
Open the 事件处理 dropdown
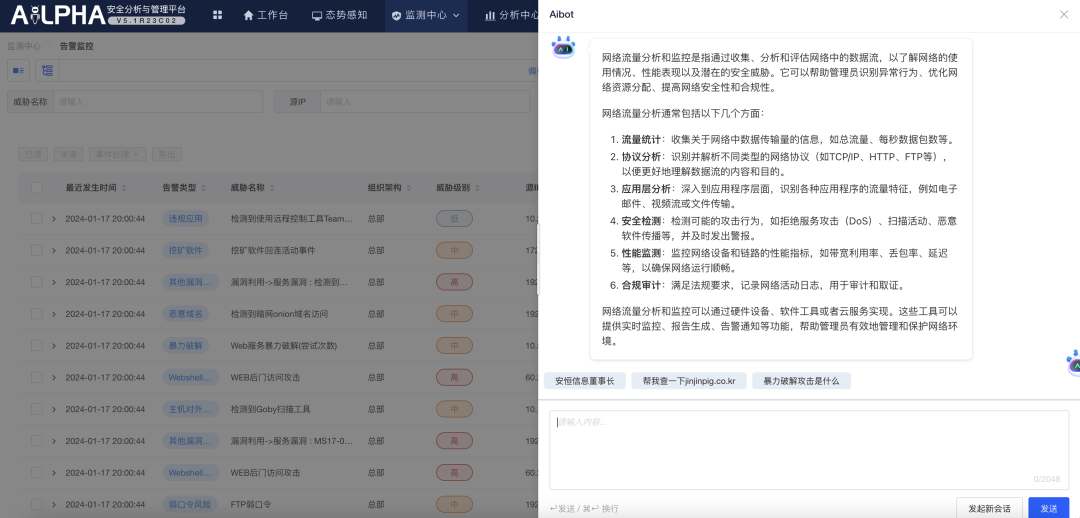point(118,154)
